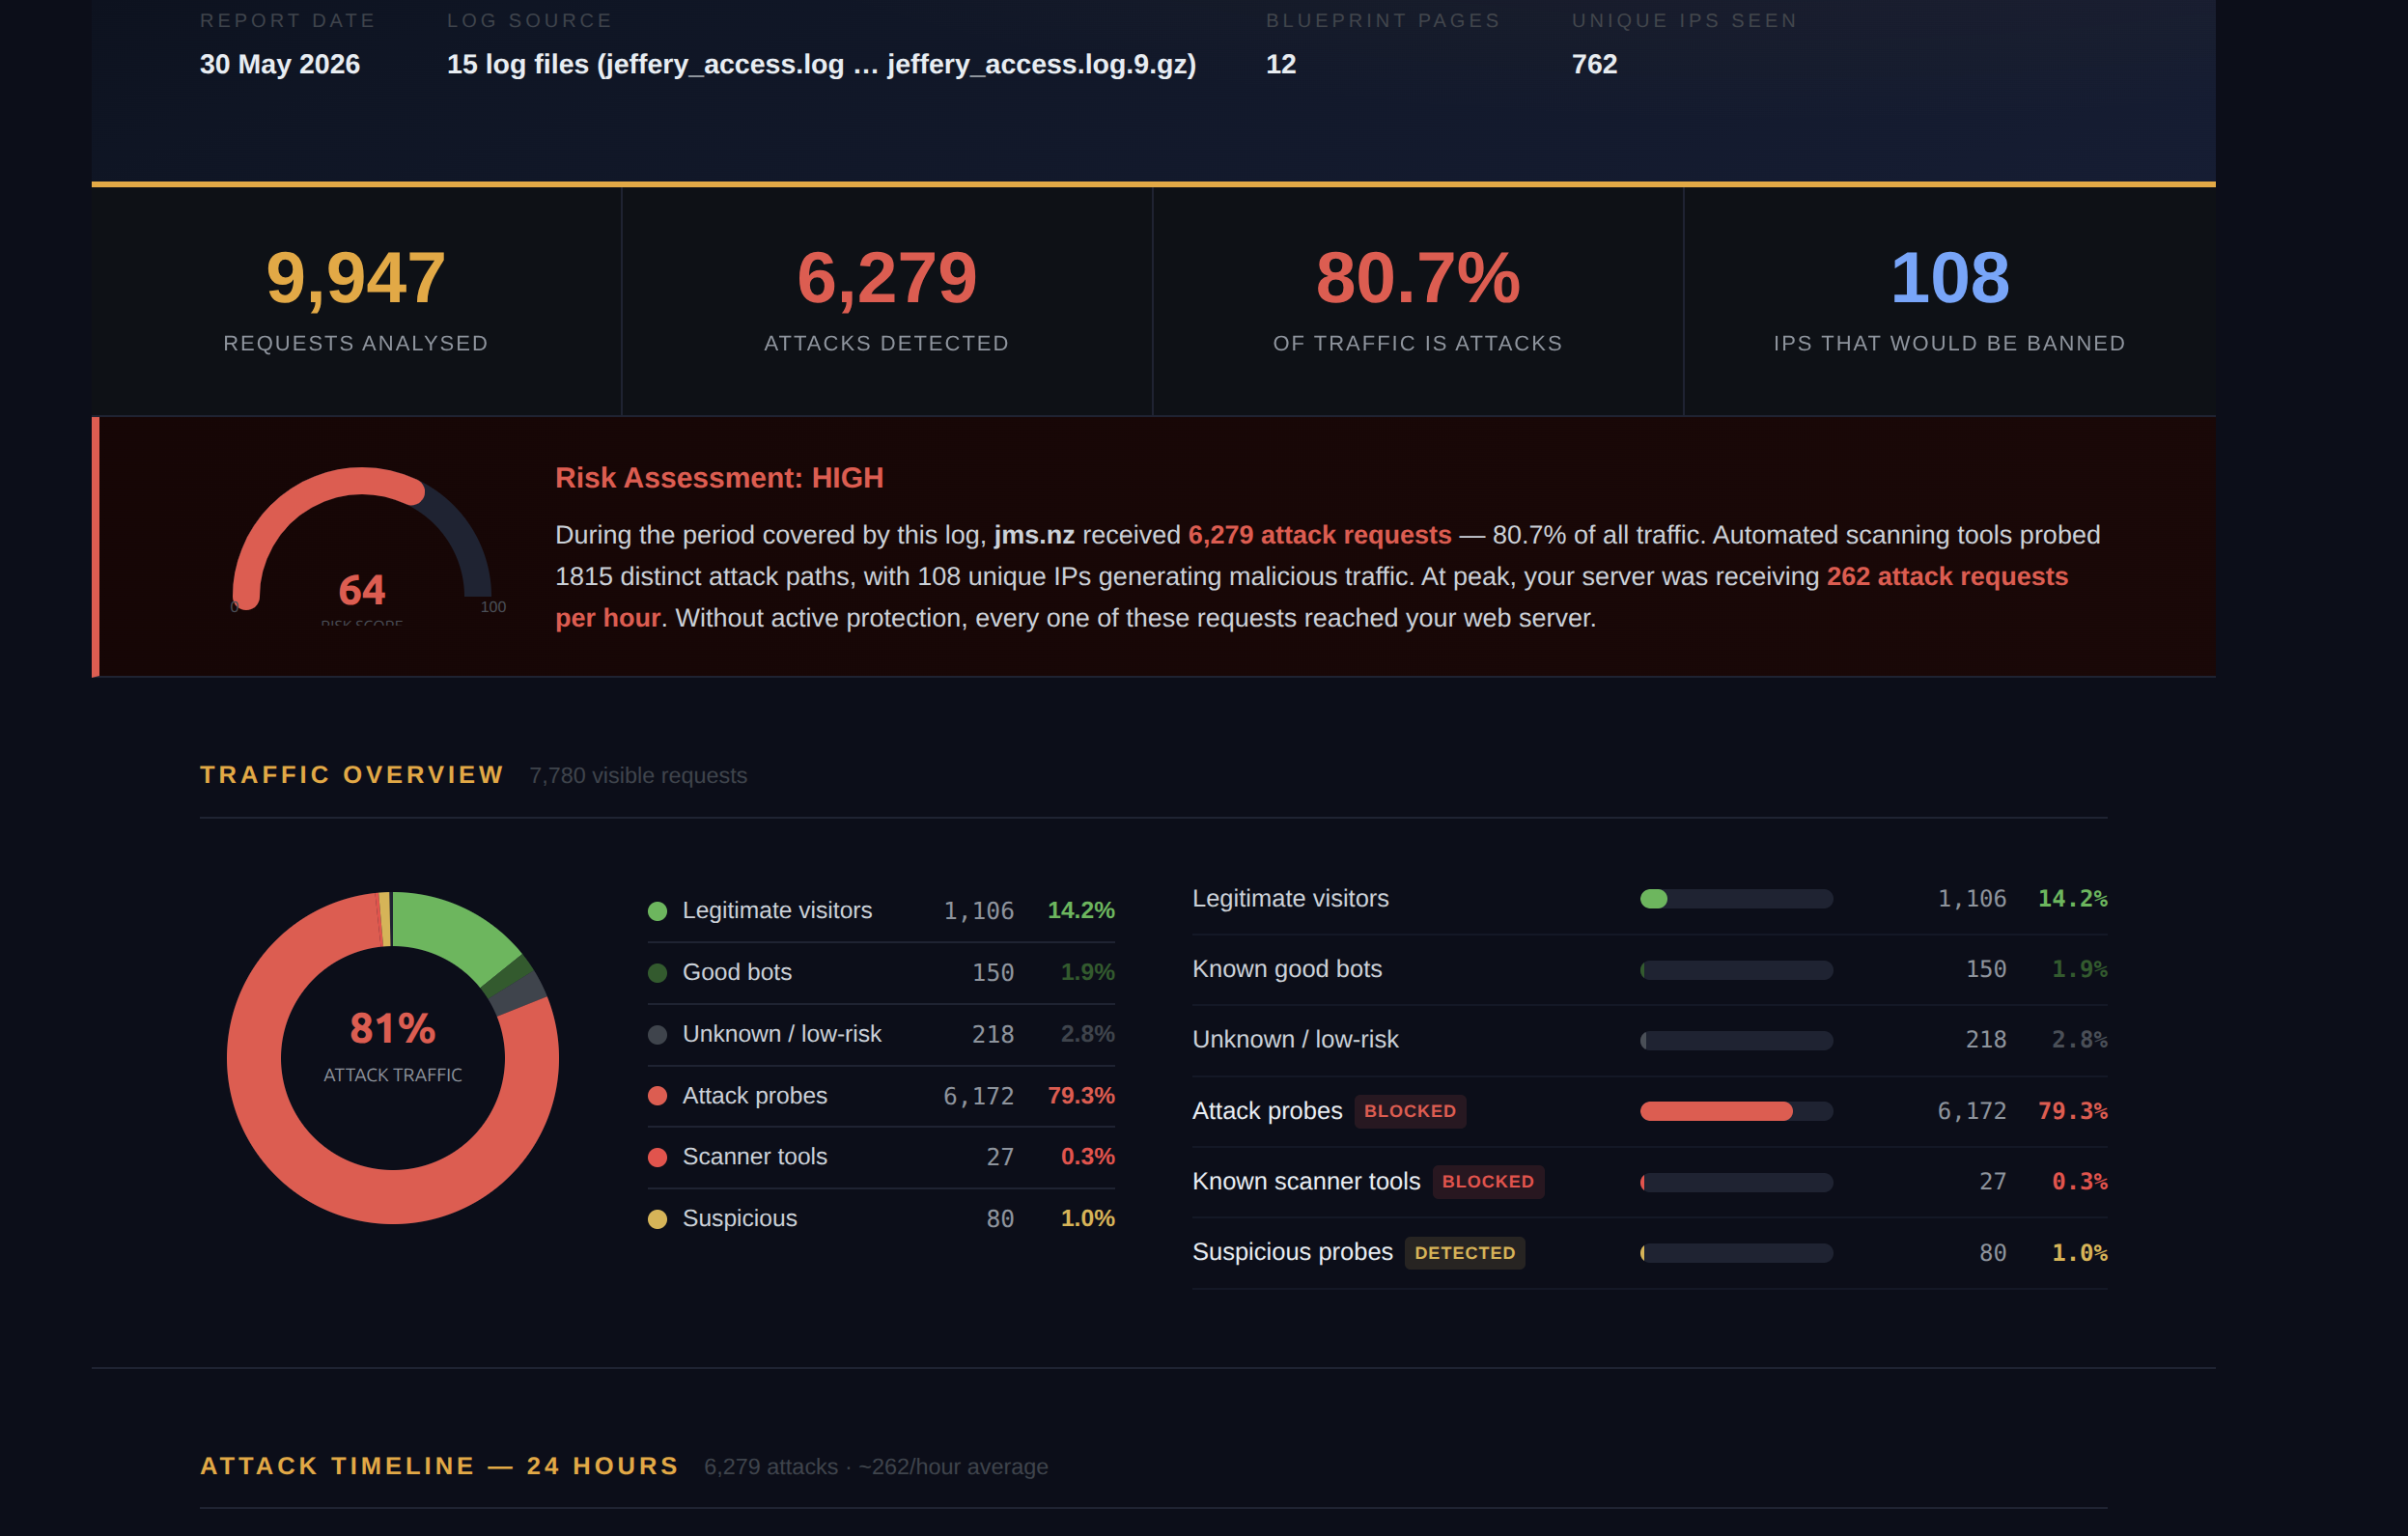Click the red dot beside Scanner tools legend
Screen dimensions: 2408x1536
657,1158
